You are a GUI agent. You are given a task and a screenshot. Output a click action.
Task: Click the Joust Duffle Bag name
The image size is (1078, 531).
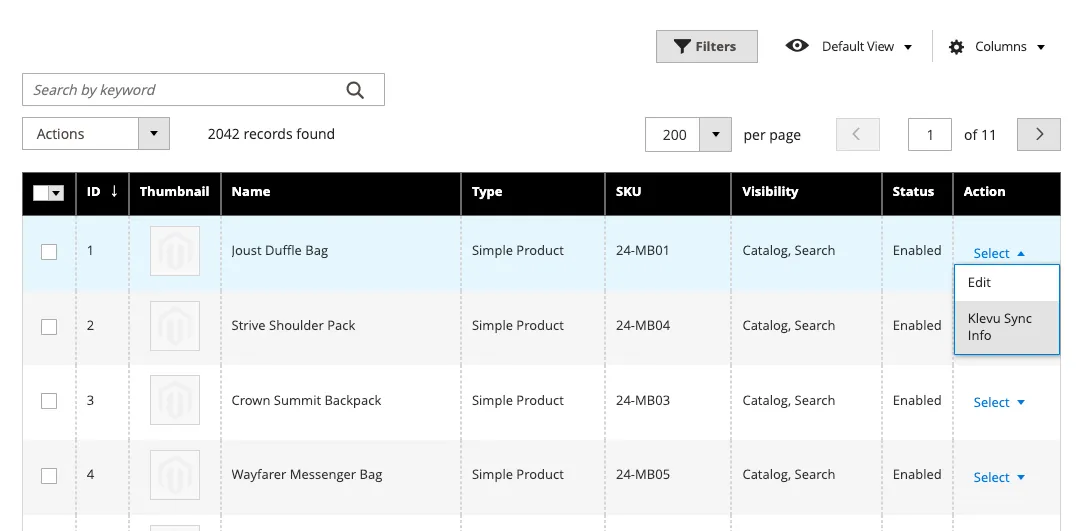click(279, 250)
